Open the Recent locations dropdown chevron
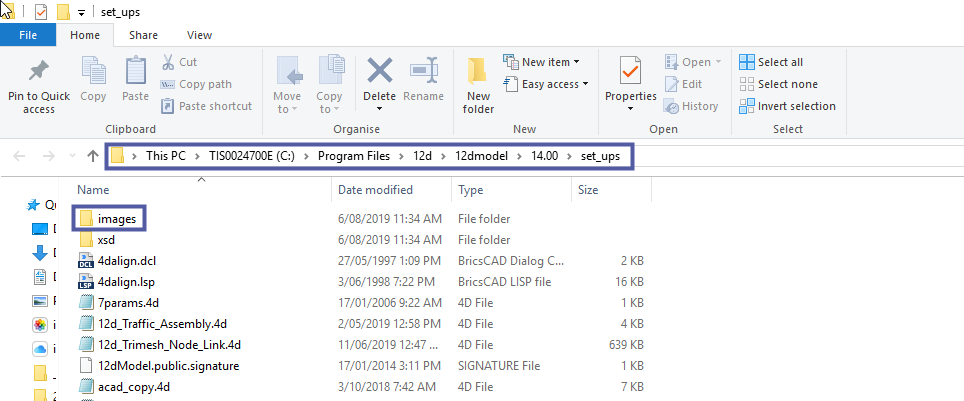The image size is (964, 401). pos(73,156)
